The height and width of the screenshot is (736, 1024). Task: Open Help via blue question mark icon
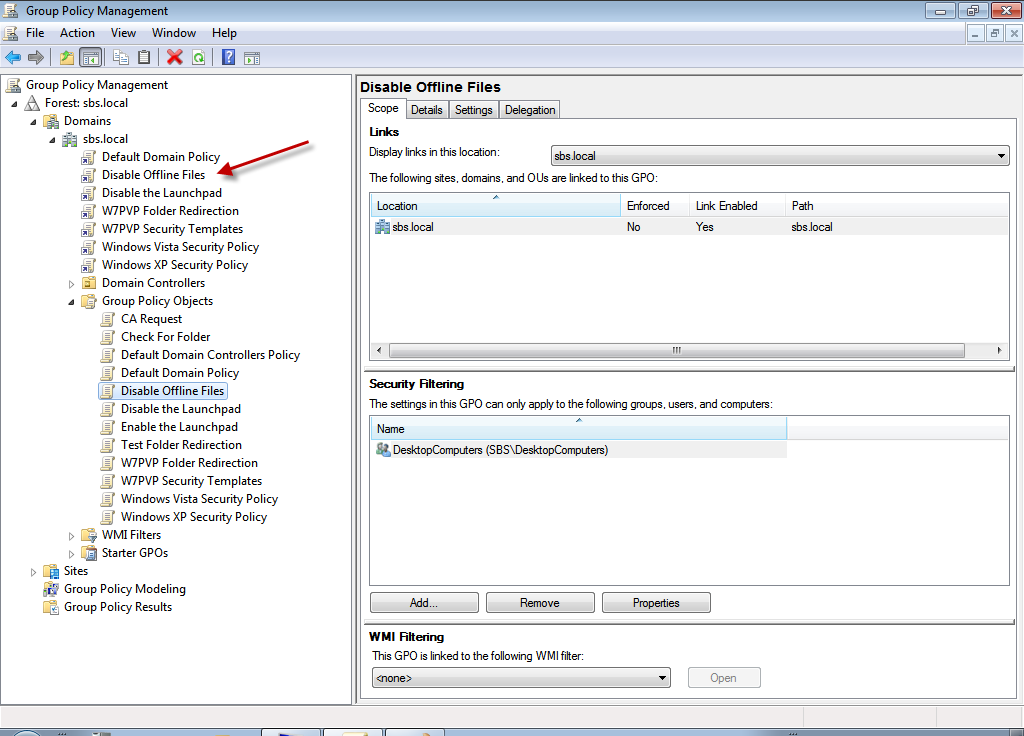(228, 58)
